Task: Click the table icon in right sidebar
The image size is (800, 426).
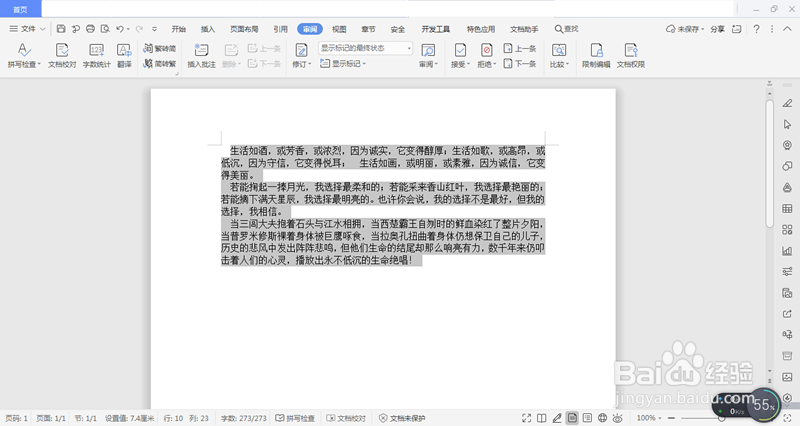Action: [787, 208]
